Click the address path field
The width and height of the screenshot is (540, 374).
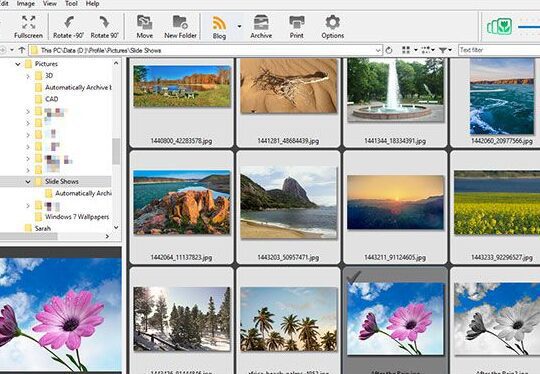pos(206,50)
